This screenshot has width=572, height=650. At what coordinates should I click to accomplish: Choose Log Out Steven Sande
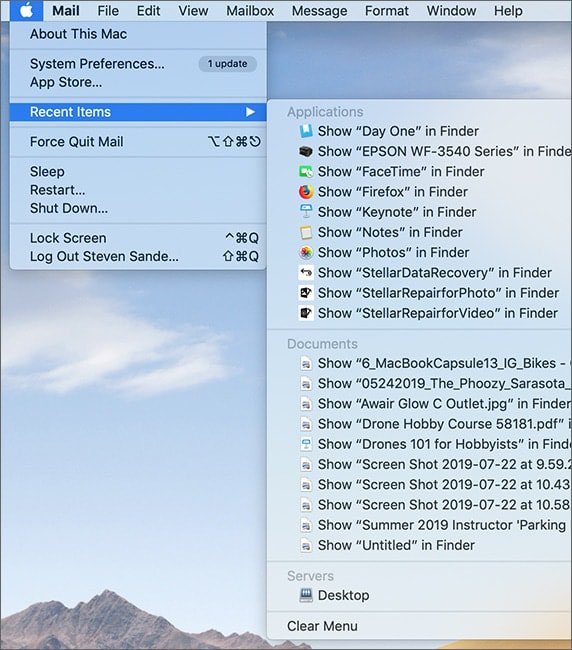[138, 256]
